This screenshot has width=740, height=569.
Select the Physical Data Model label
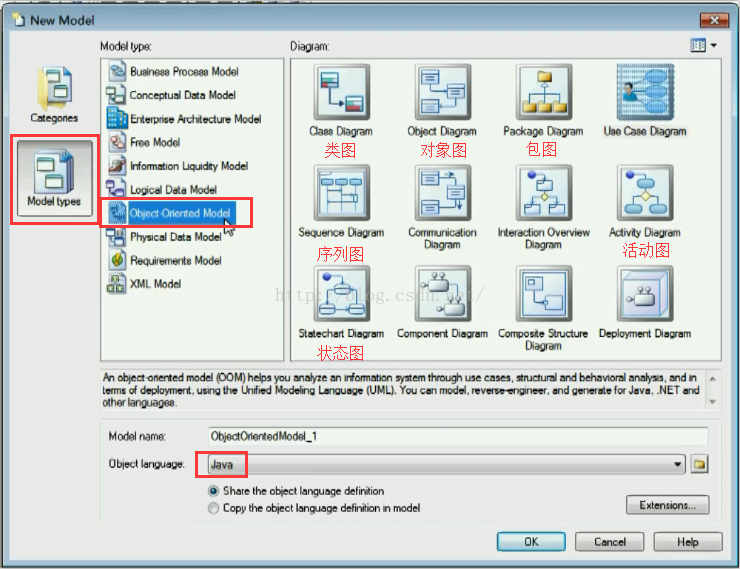tap(176, 237)
